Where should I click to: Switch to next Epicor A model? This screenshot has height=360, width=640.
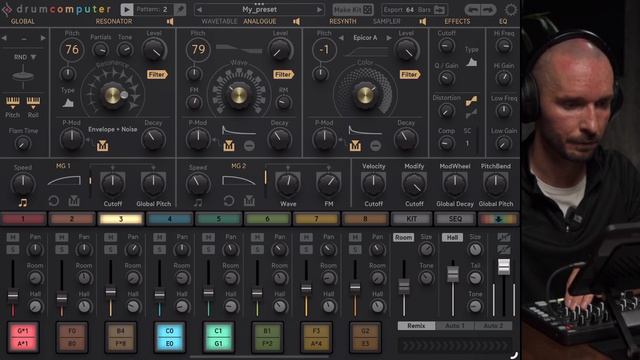pyautogui.click(x=389, y=38)
